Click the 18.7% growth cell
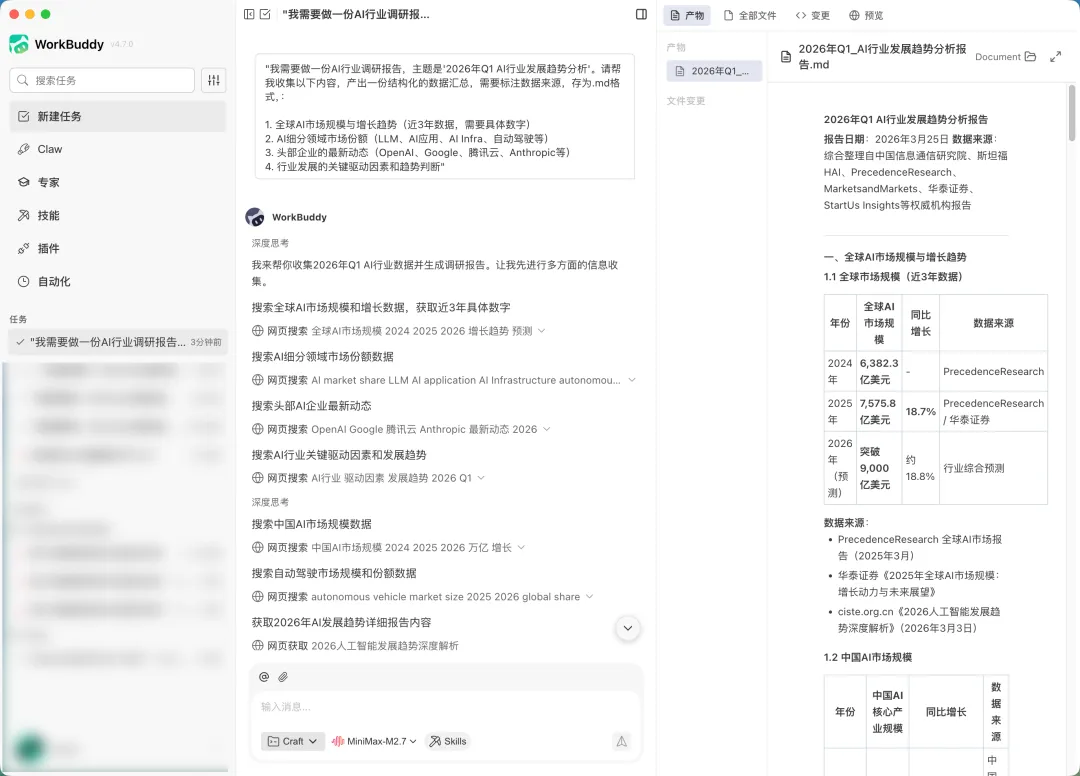Viewport: 1080px width, 776px height. 920,412
